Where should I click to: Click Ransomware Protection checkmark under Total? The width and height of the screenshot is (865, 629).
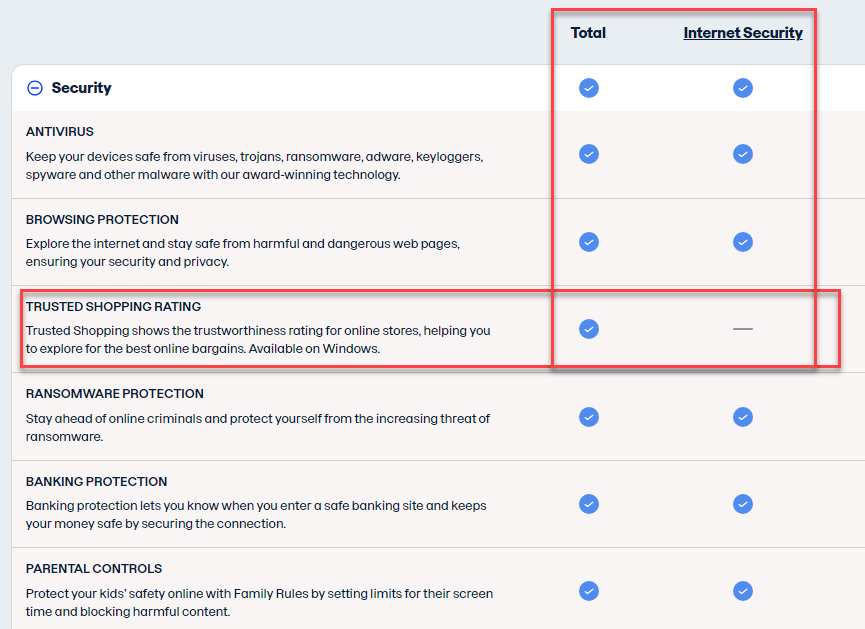tap(589, 416)
